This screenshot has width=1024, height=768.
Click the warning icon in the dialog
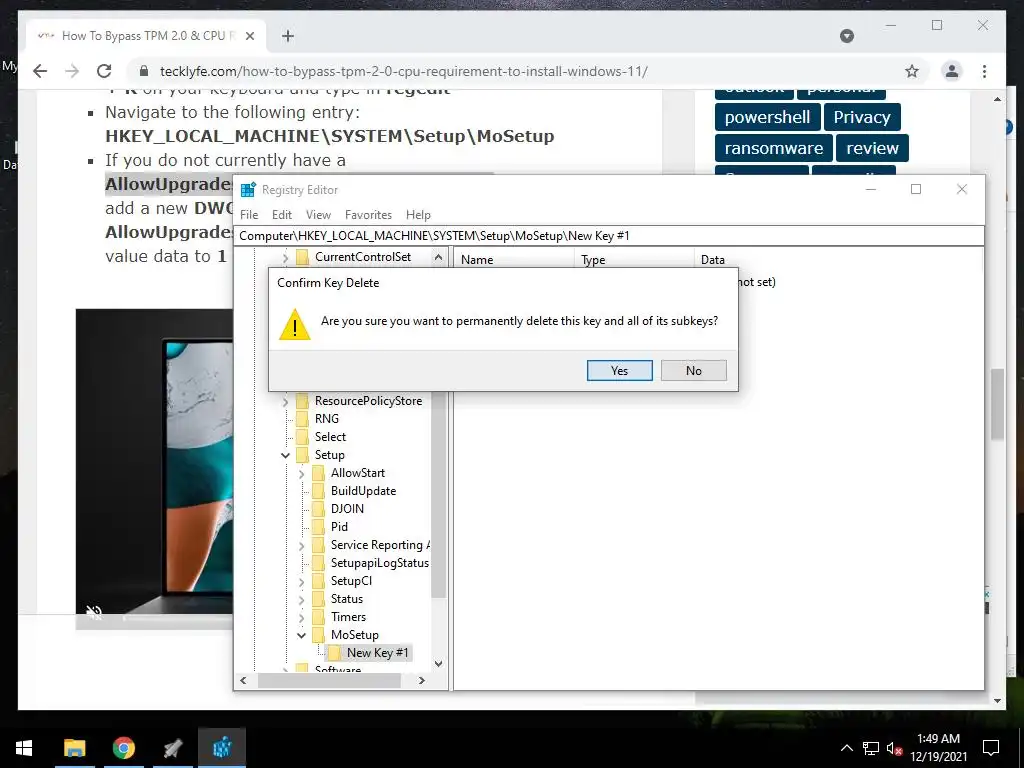[x=295, y=325]
